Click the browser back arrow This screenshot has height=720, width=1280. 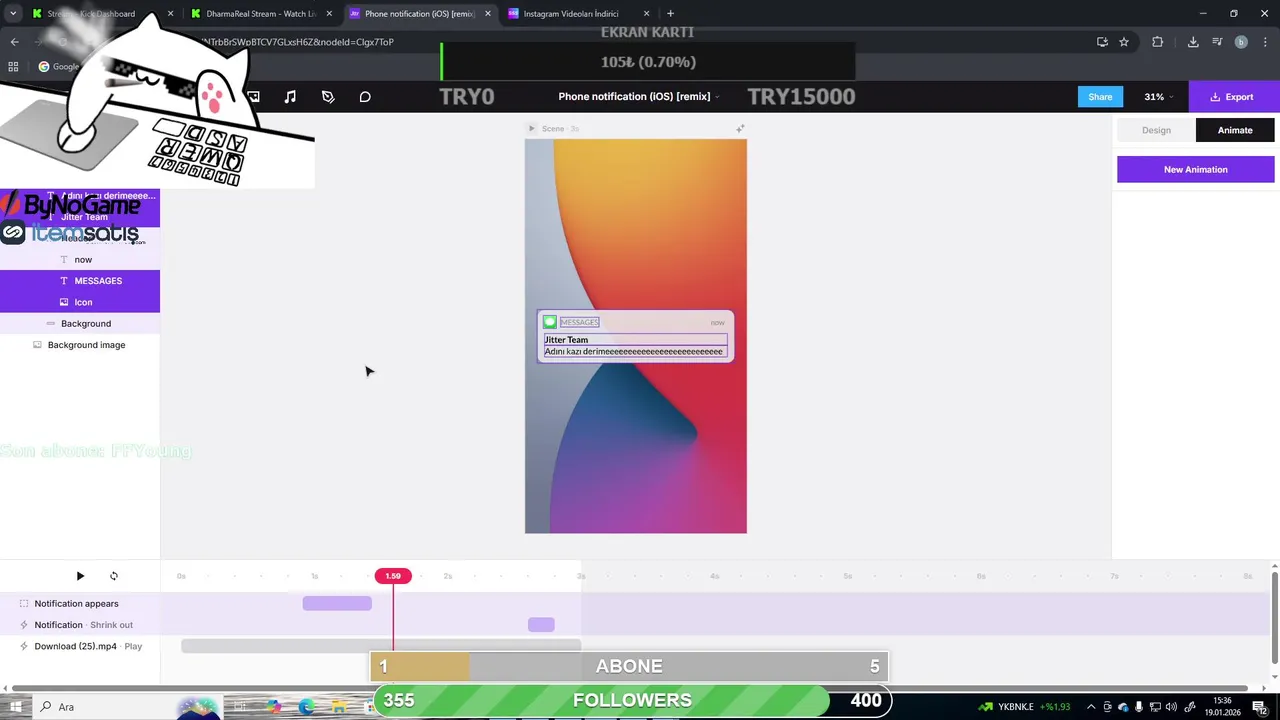click(15, 42)
